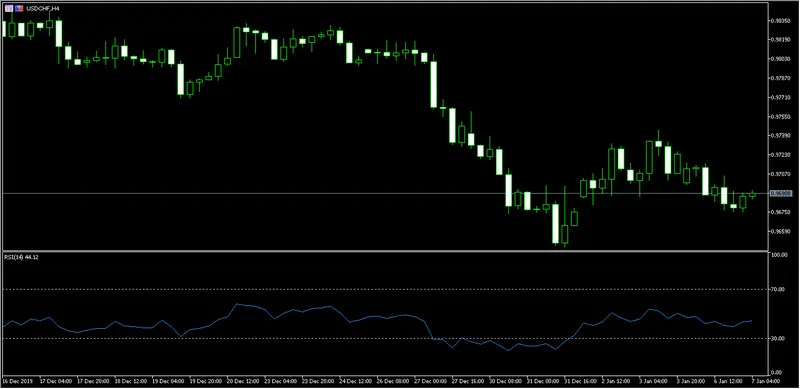This screenshot has height=389, width=800.
Task: Click the 20 Dec 12:00 time label
Action: click(243, 380)
